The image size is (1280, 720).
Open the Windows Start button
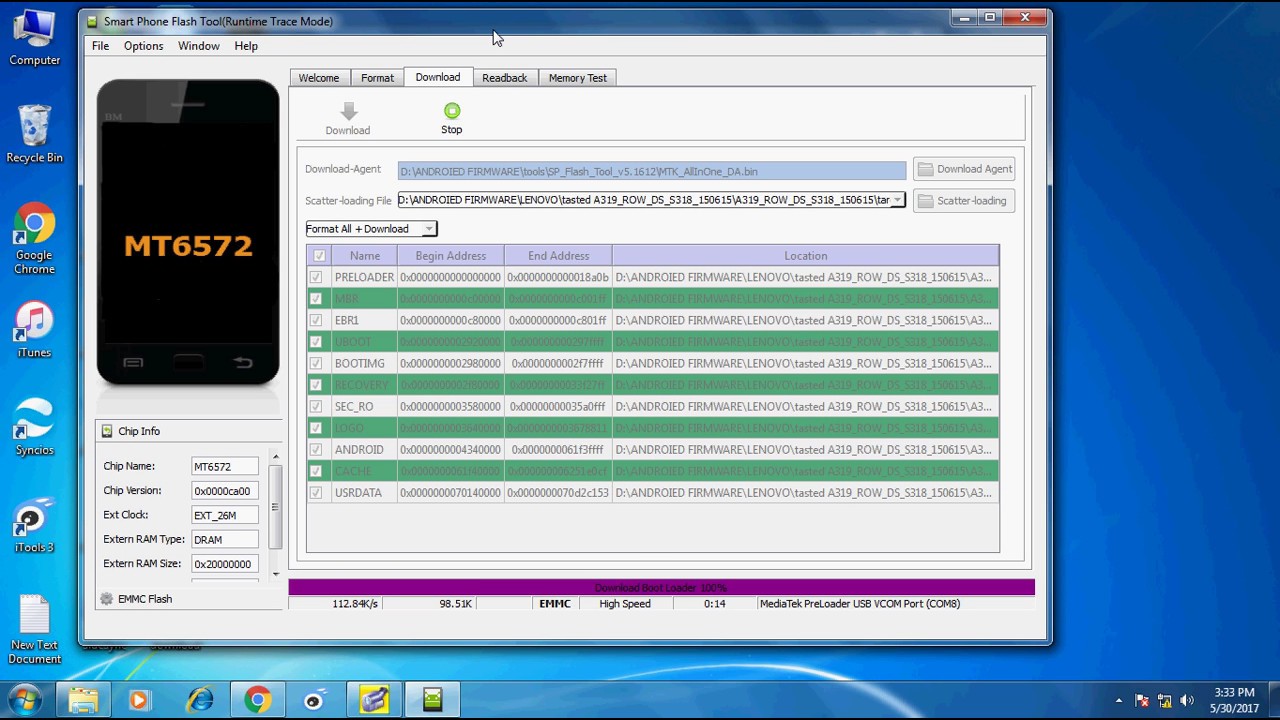coord(25,699)
